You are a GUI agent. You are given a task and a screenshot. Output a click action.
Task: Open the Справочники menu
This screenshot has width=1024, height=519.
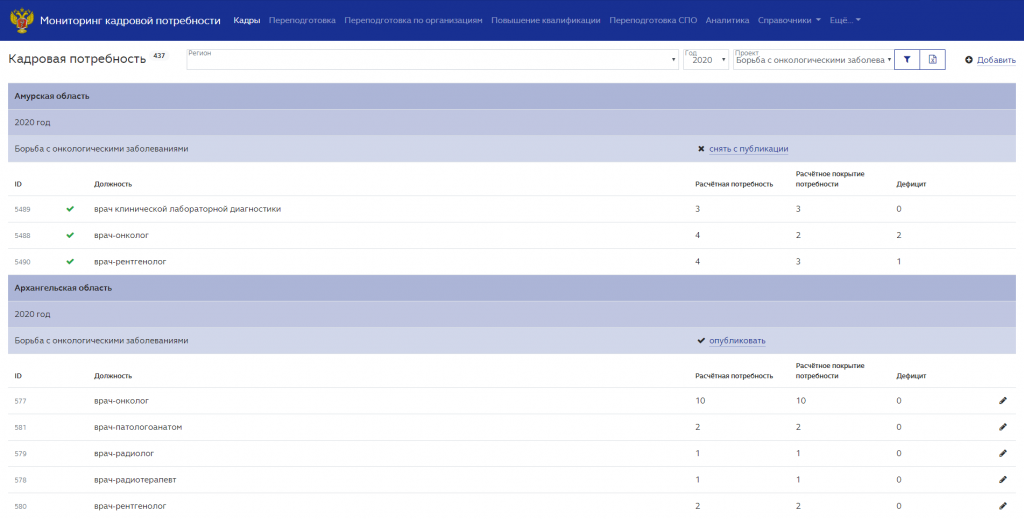pos(789,20)
